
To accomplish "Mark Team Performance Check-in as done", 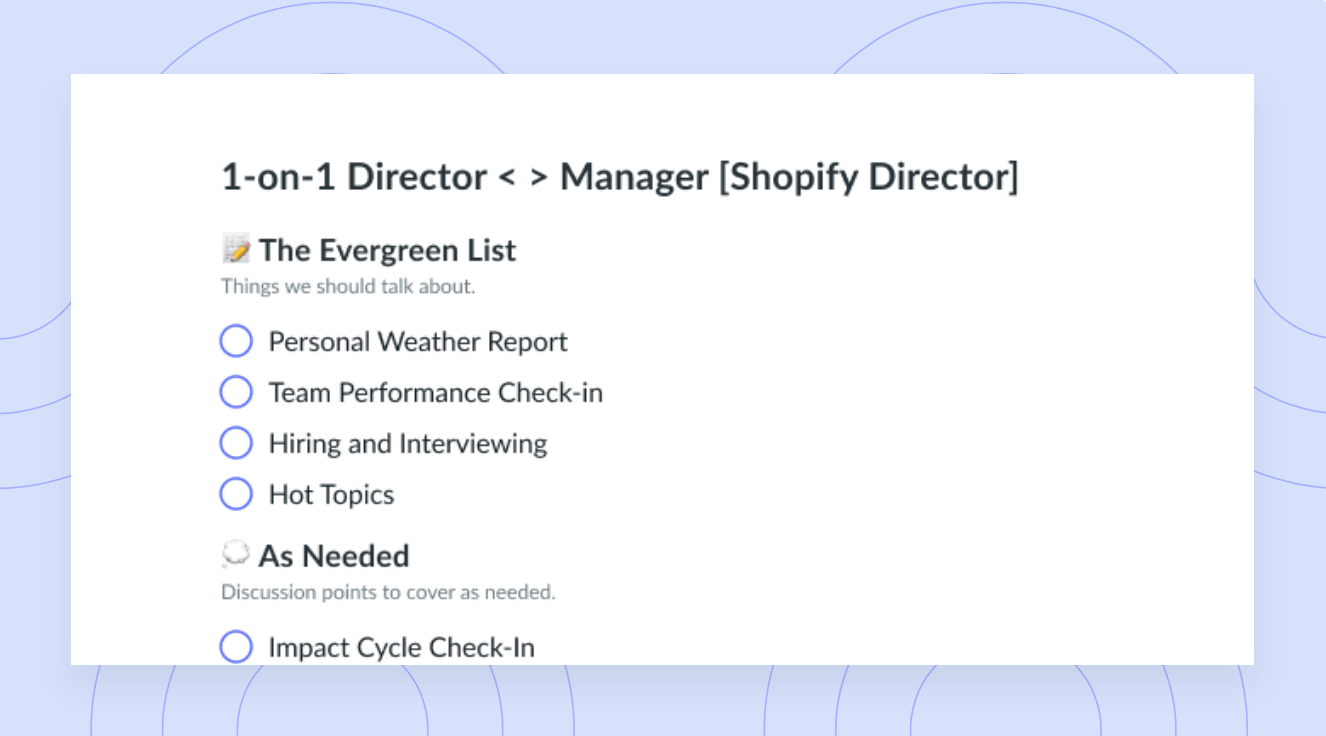I will (236, 393).
